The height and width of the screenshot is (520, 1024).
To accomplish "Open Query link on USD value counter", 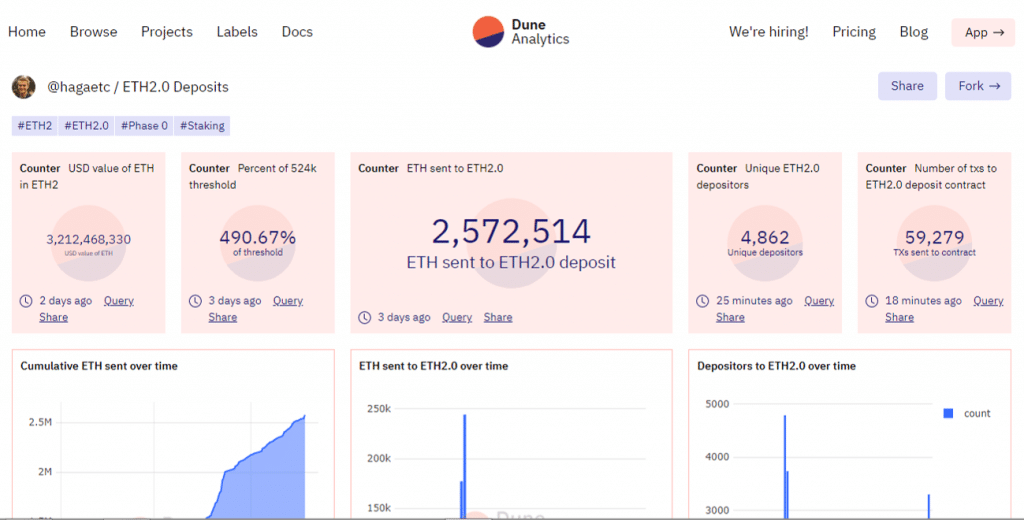I will (x=119, y=301).
